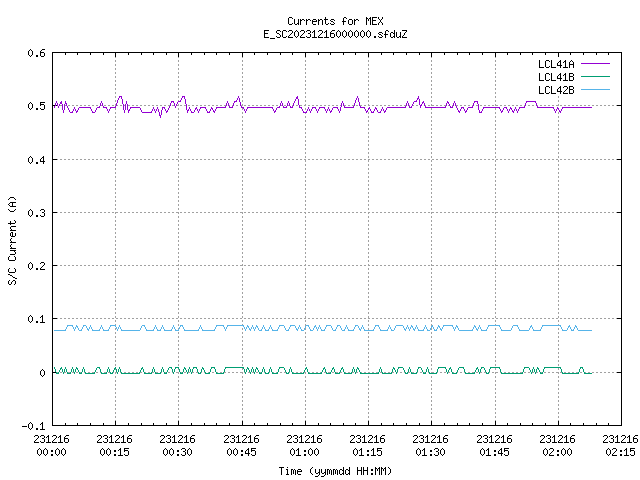Screen dimensions: 640x480
Task: Click the file name E_SC20231216000000.sfduZ
Action: tap(335, 34)
